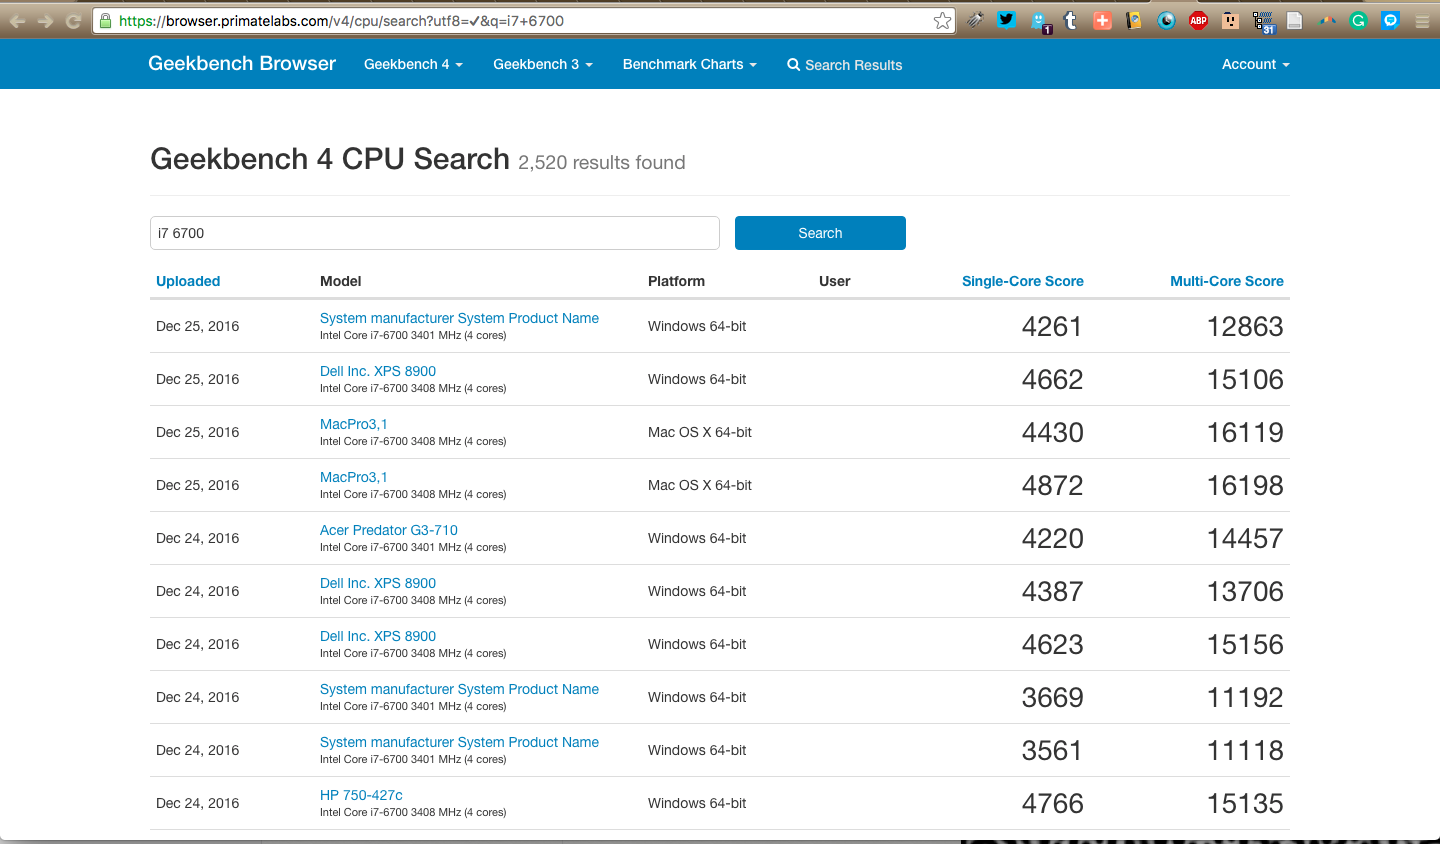This screenshot has height=844, width=1440.
Task: Open System manufacturer result scoring 3669
Action: click(x=459, y=689)
